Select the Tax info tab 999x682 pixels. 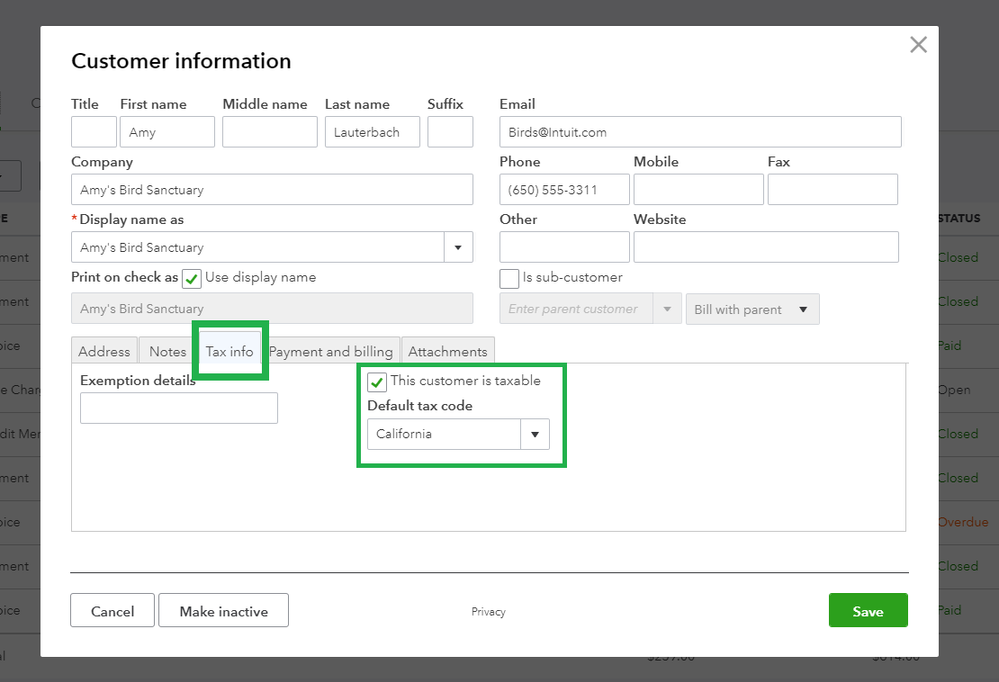[x=229, y=351]
